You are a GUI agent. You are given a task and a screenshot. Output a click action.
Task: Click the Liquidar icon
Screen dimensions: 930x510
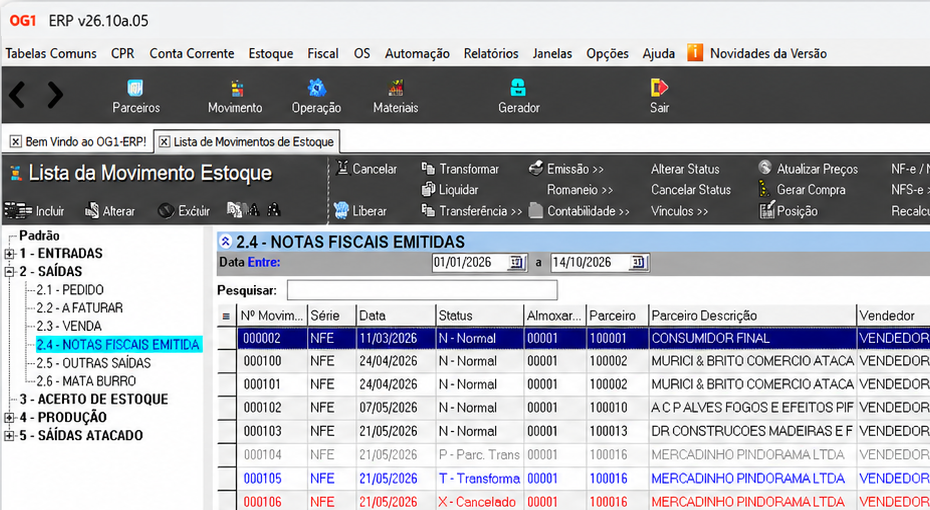(x=428, y=189)
